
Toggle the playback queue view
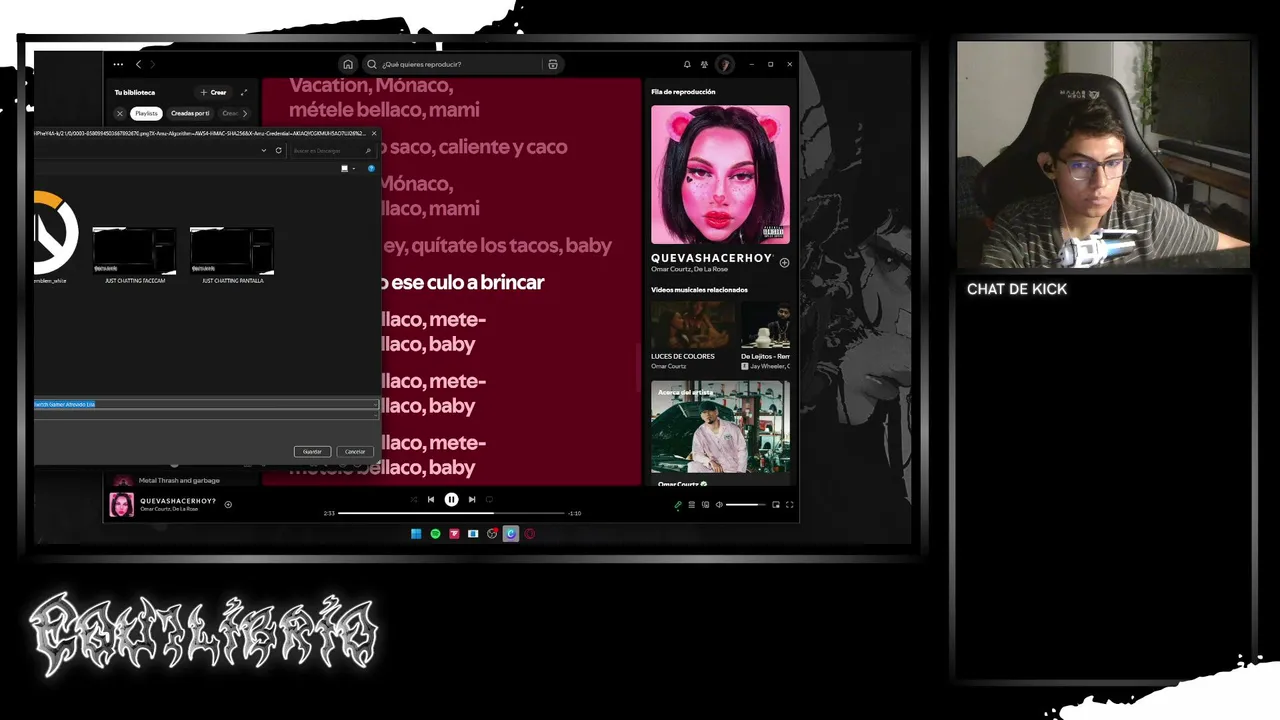point(691,505)
